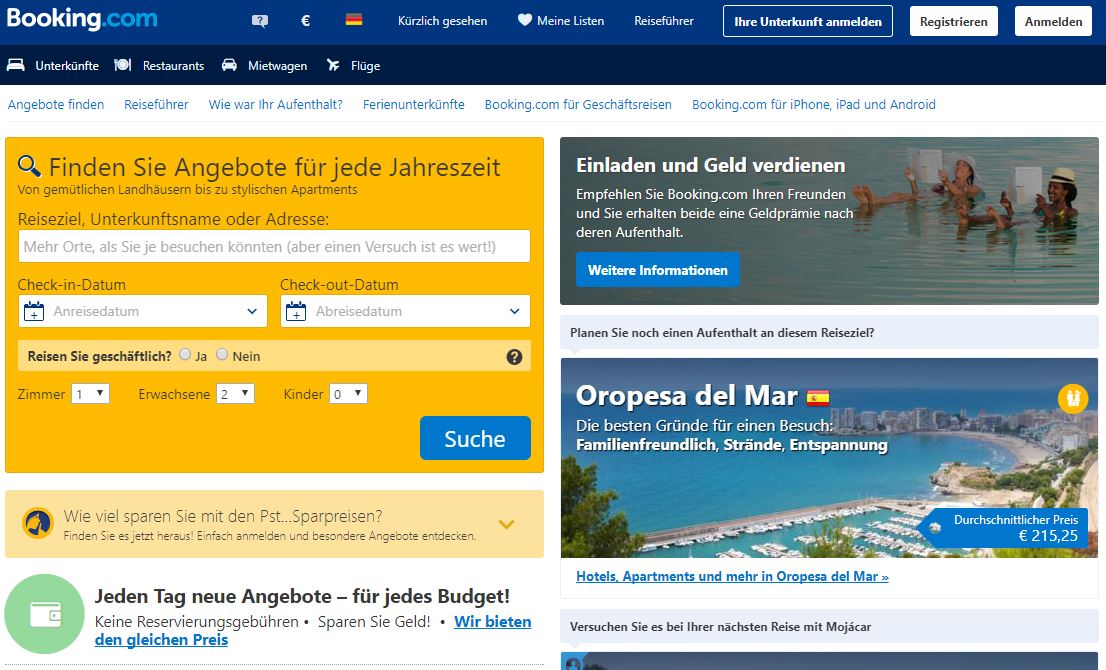
Task: Open Hotels, Apartments in Oropesa del Mar link
Action: [732, 576]
